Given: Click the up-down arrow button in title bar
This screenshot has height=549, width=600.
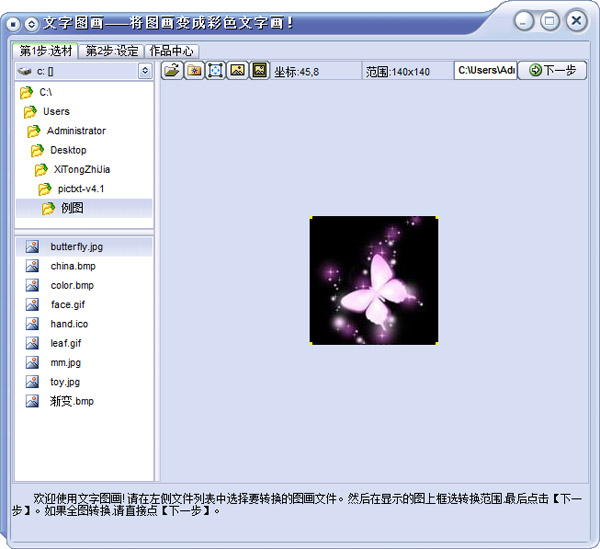Looking at the screenshot, I should [x=31, y=24].
